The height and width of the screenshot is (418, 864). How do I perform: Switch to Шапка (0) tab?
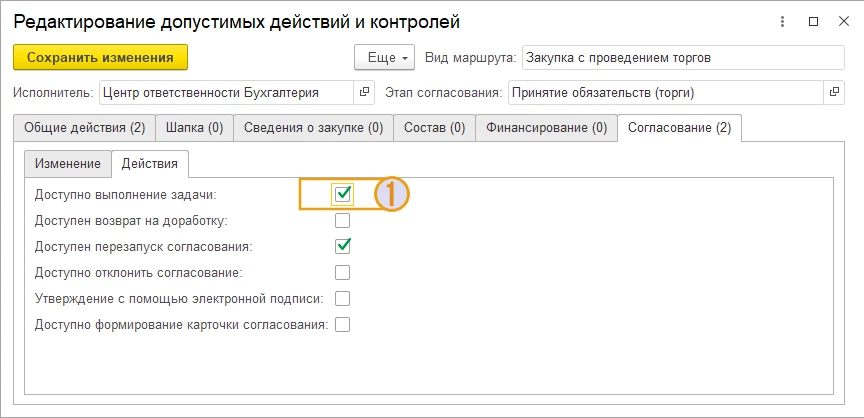pyautogui.click(x=195, y=128)
